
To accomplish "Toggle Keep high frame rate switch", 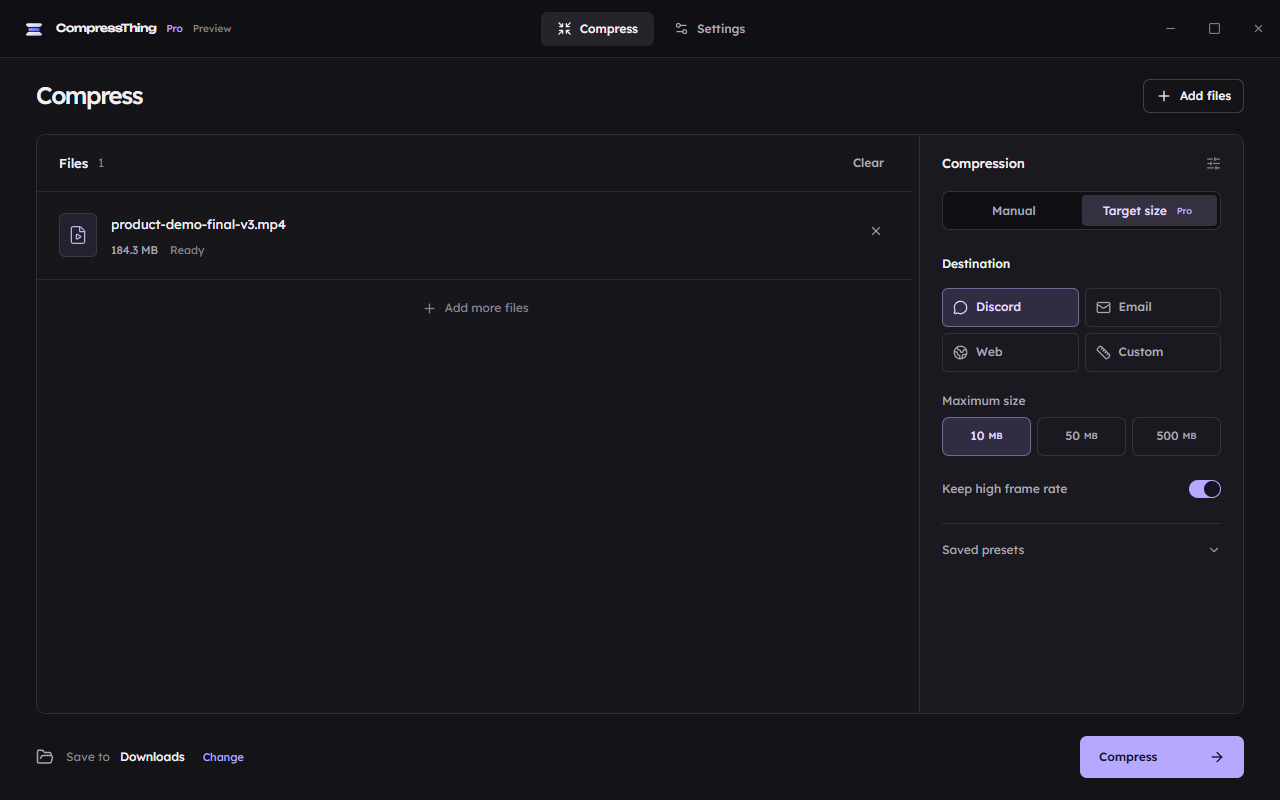I will coord(1204,489).
